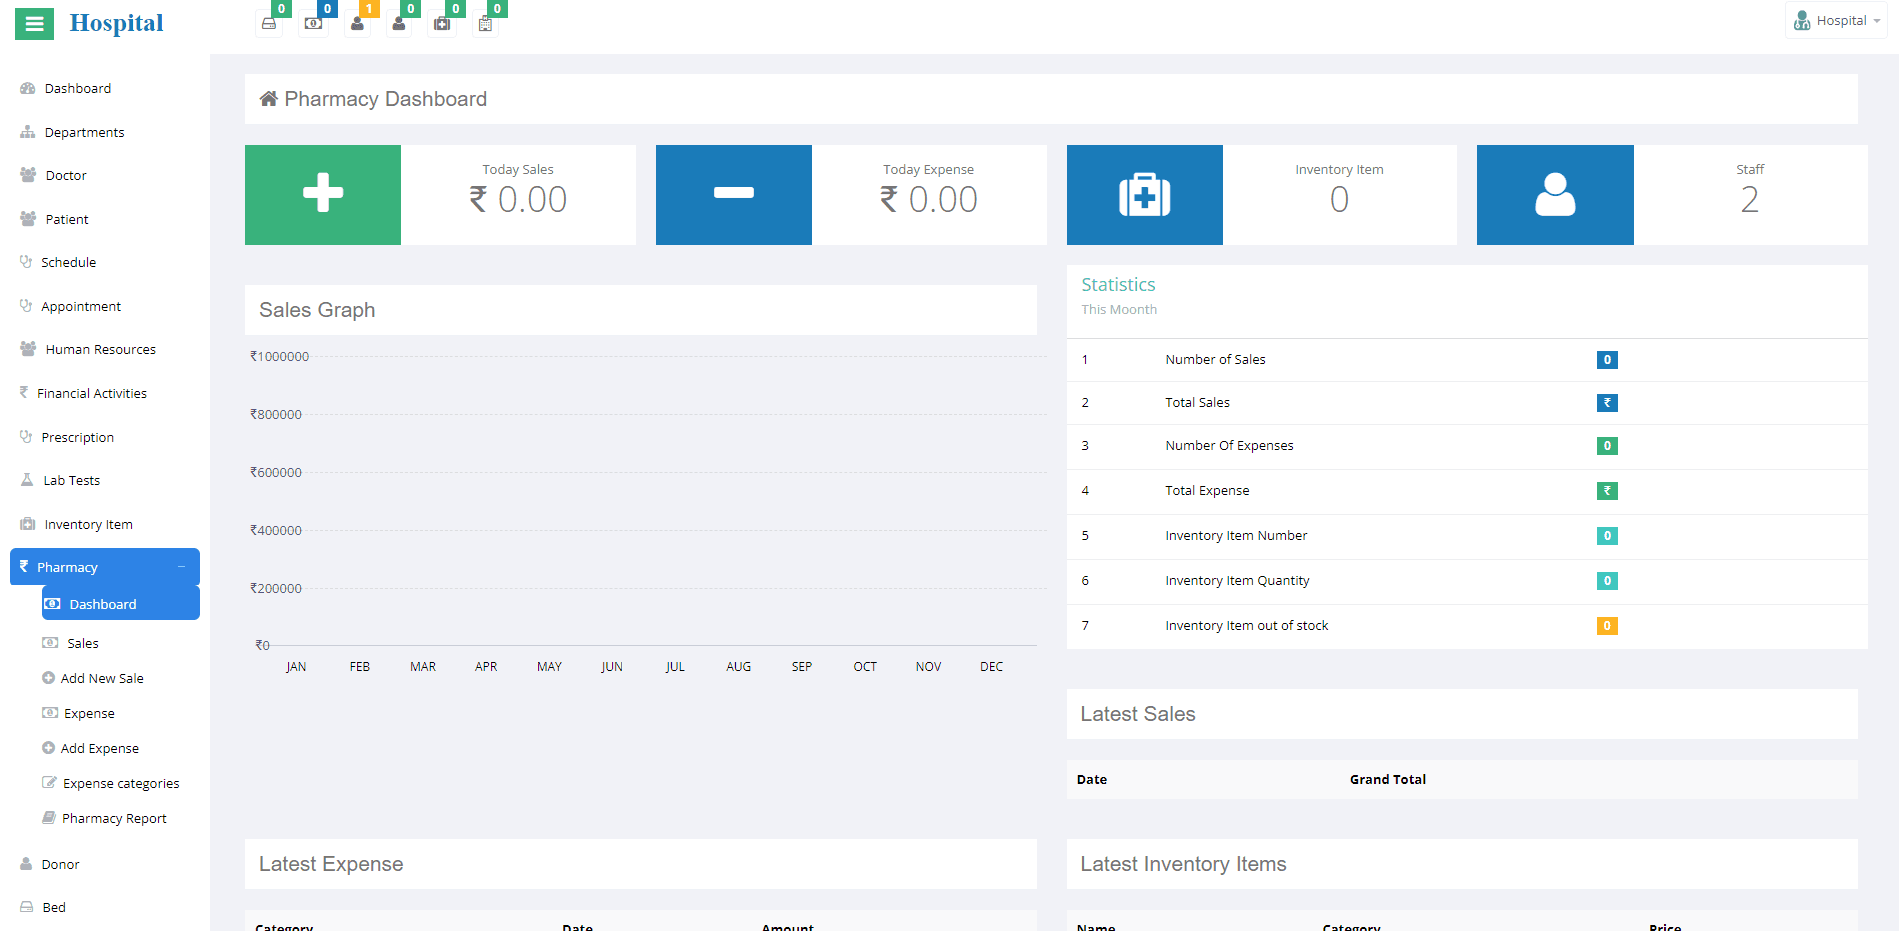Click the hospital building icon in top bar
The image size is (1899, 931).
point(485,24)
